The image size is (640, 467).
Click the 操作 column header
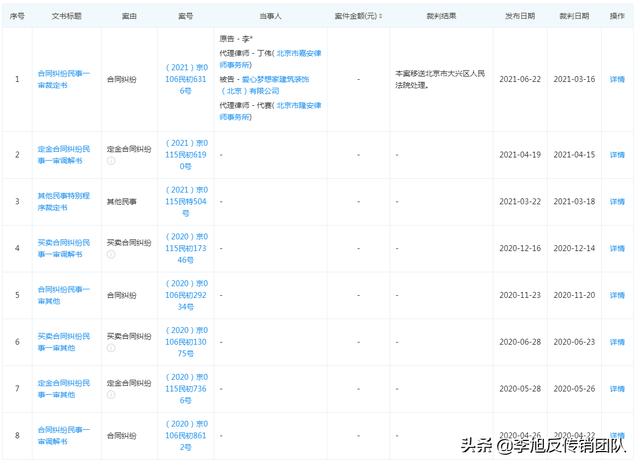(617, 16)
